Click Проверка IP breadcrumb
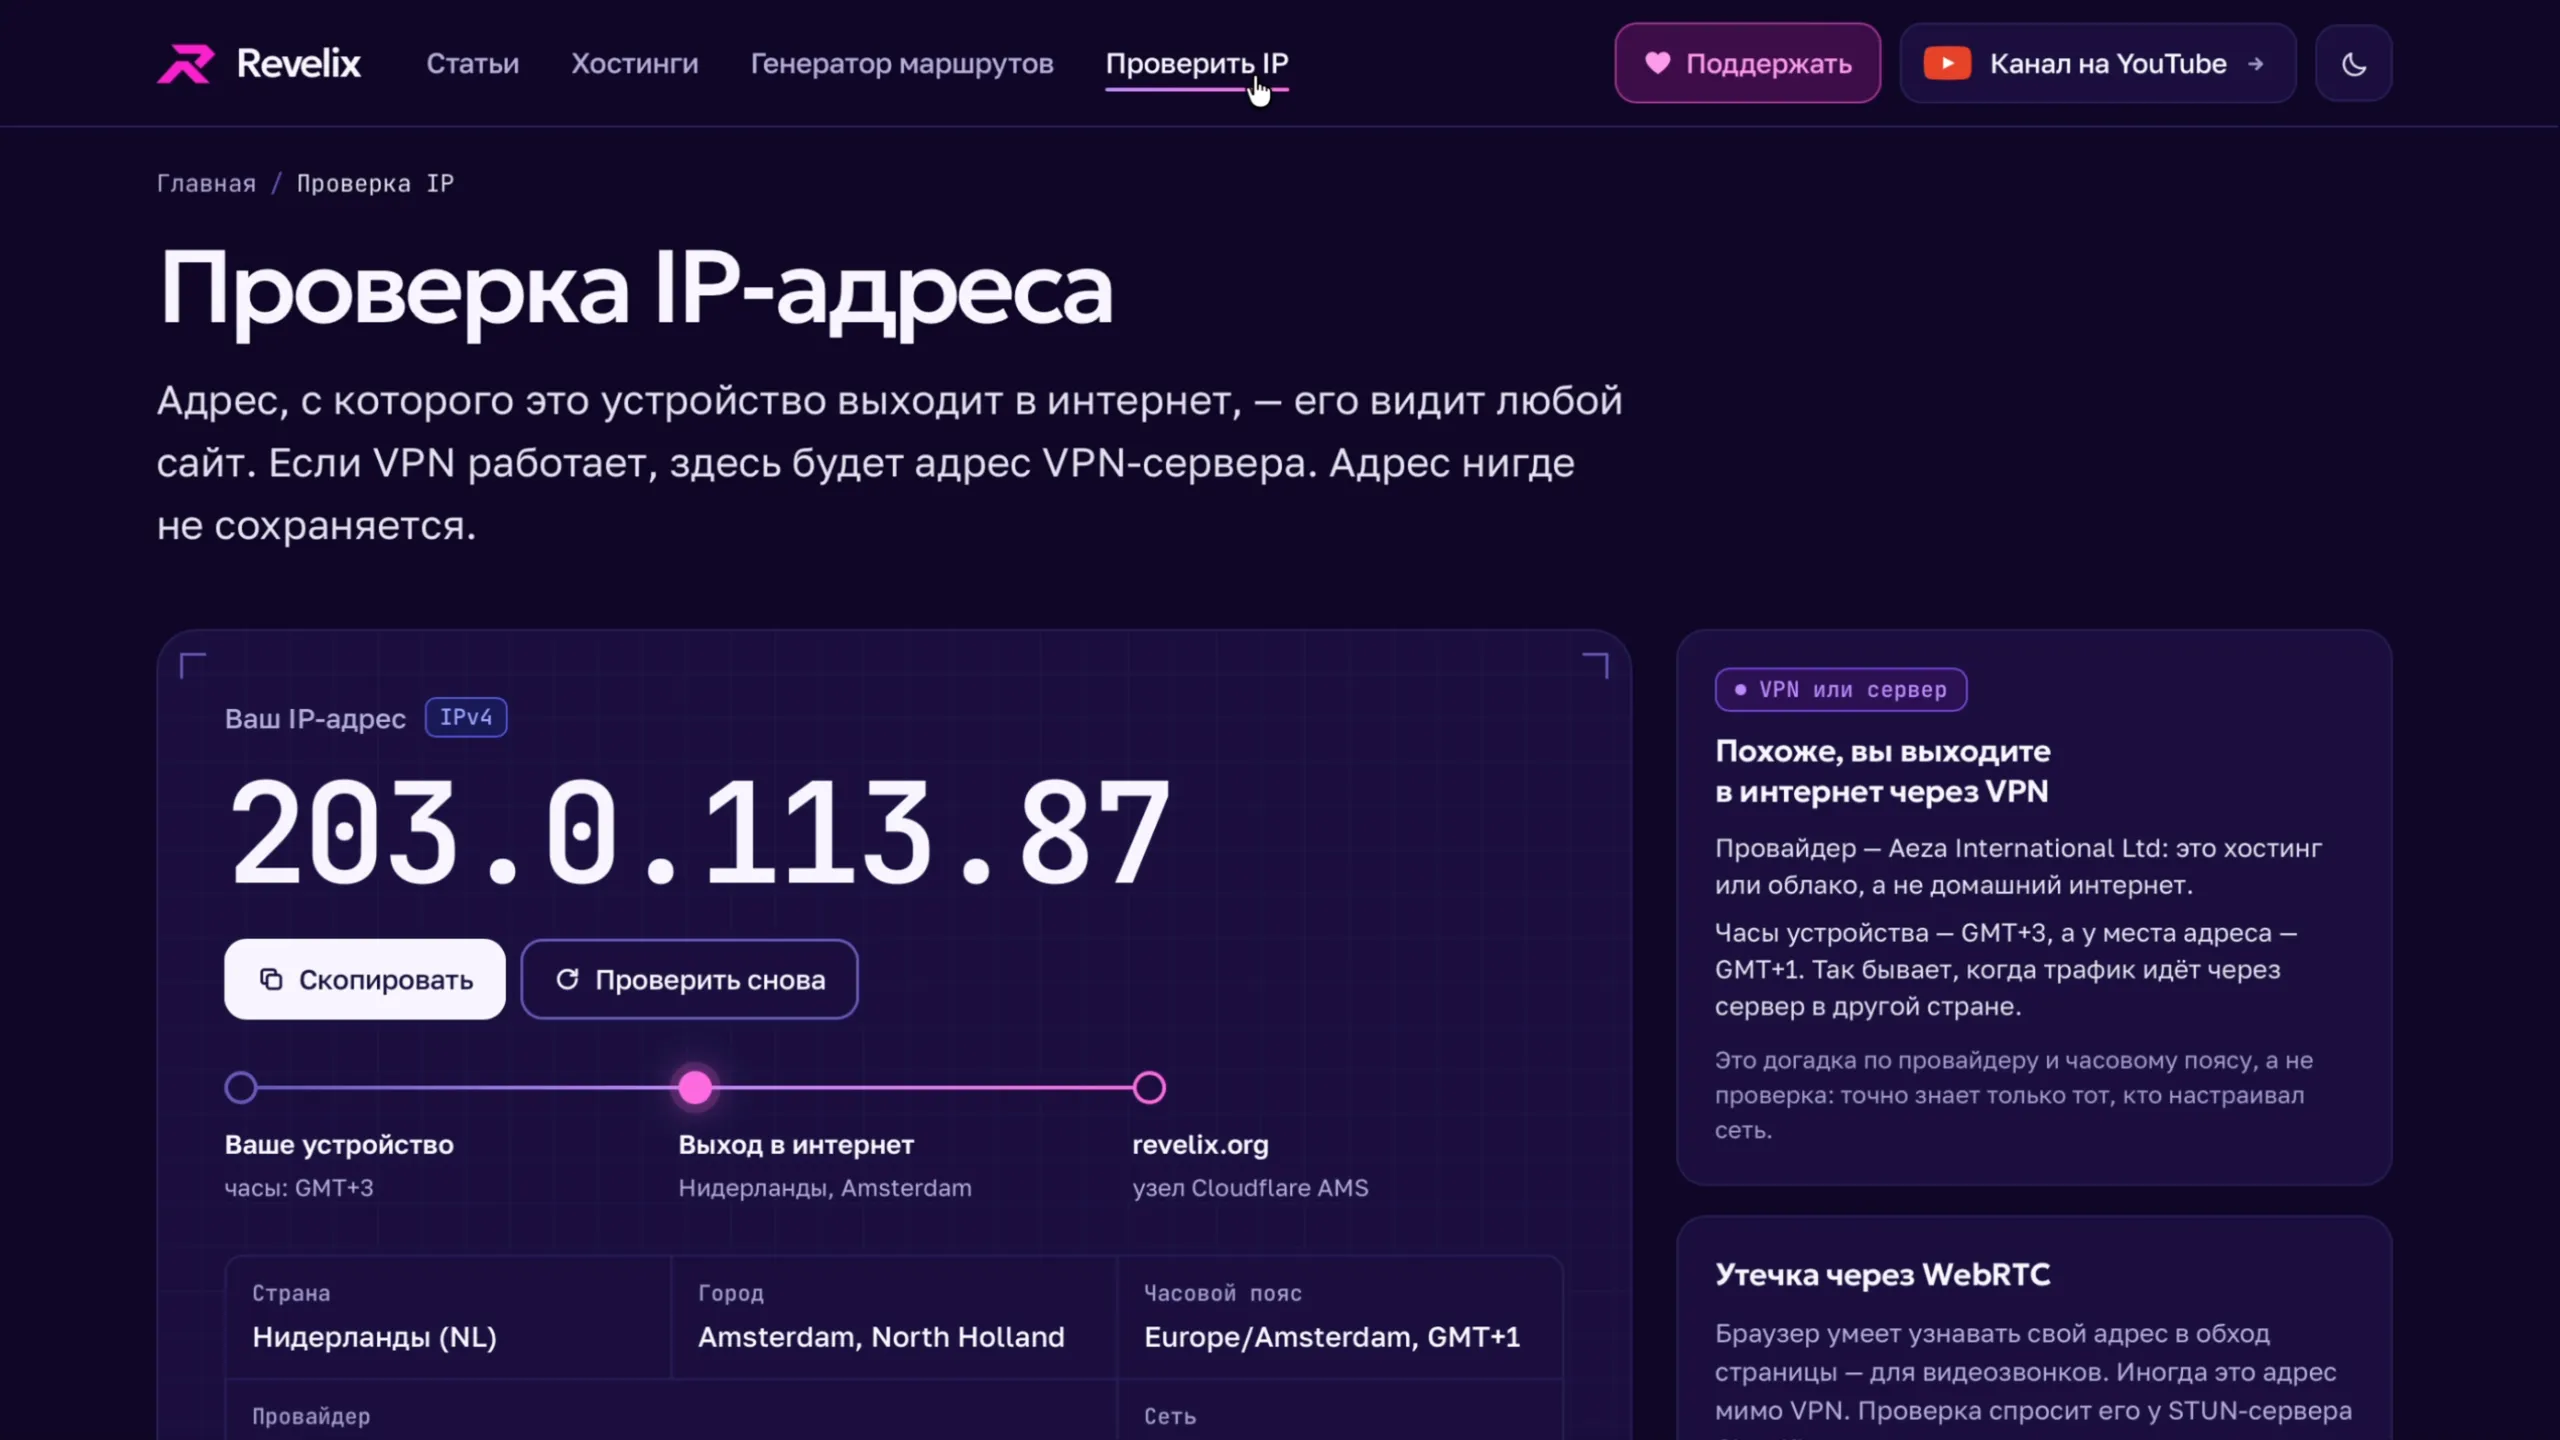 [x=375, y=183]
